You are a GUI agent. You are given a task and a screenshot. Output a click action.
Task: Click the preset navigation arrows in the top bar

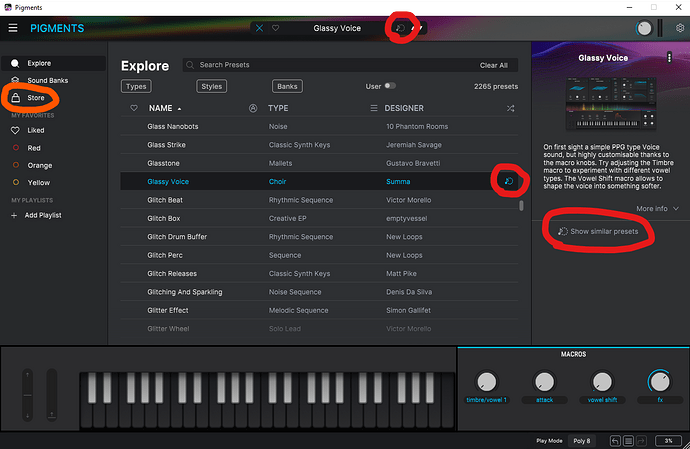point(417,28)
